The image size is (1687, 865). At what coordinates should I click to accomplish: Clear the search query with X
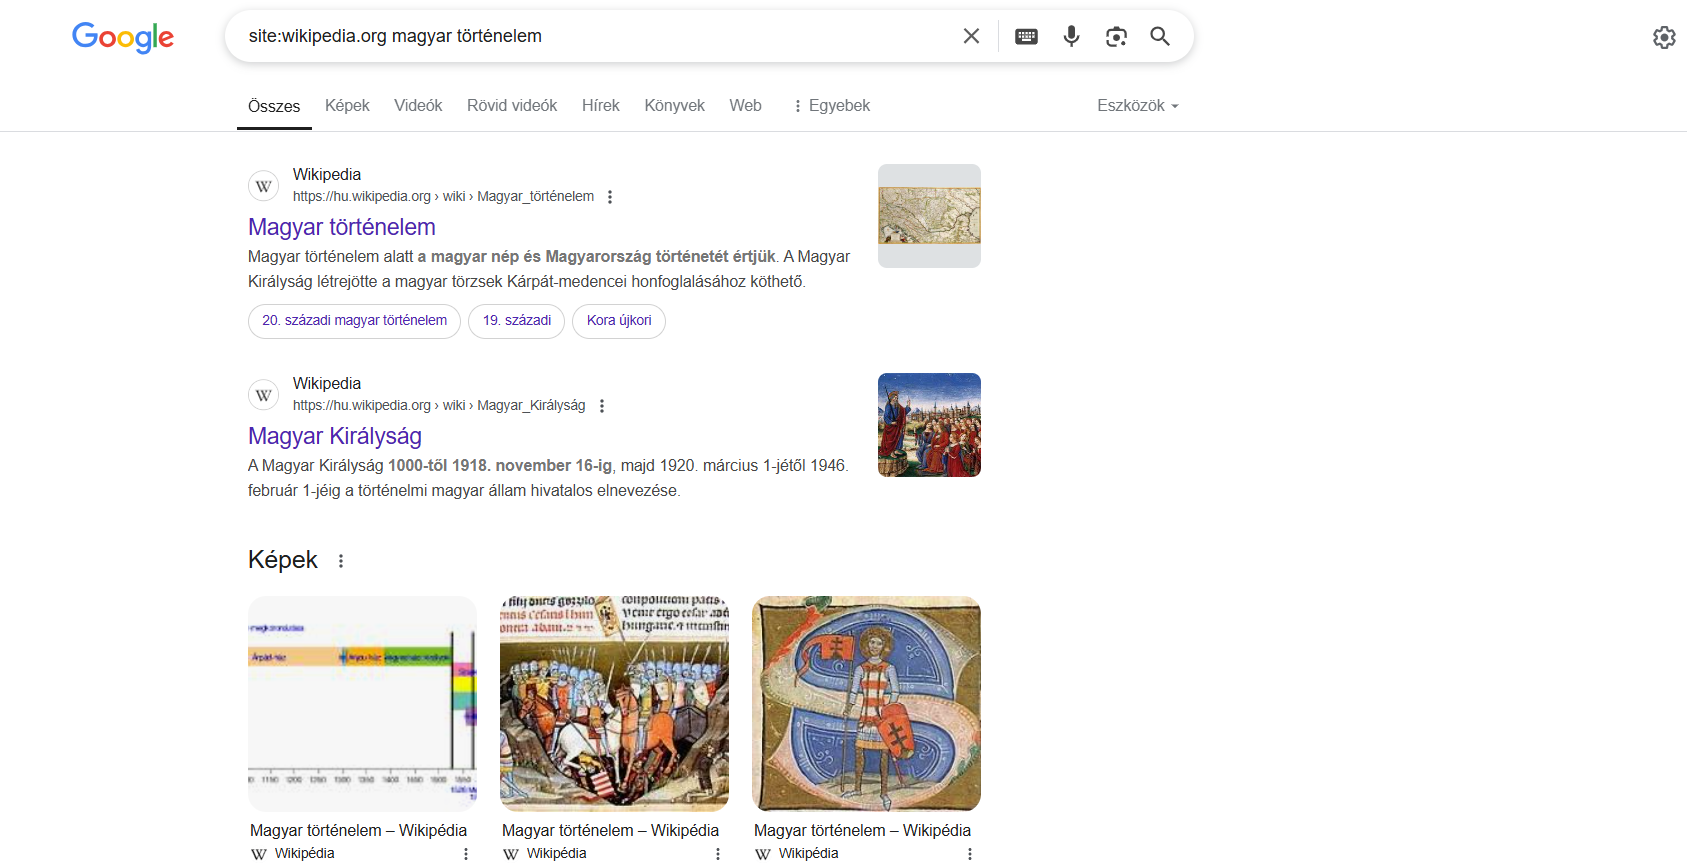(x=971, y=36)
